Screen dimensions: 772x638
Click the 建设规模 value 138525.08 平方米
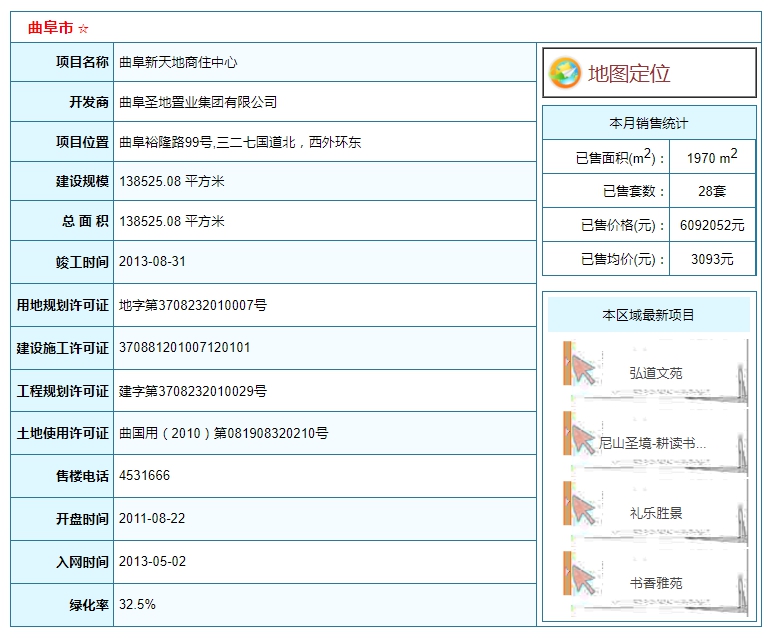(x=172, y=181)
